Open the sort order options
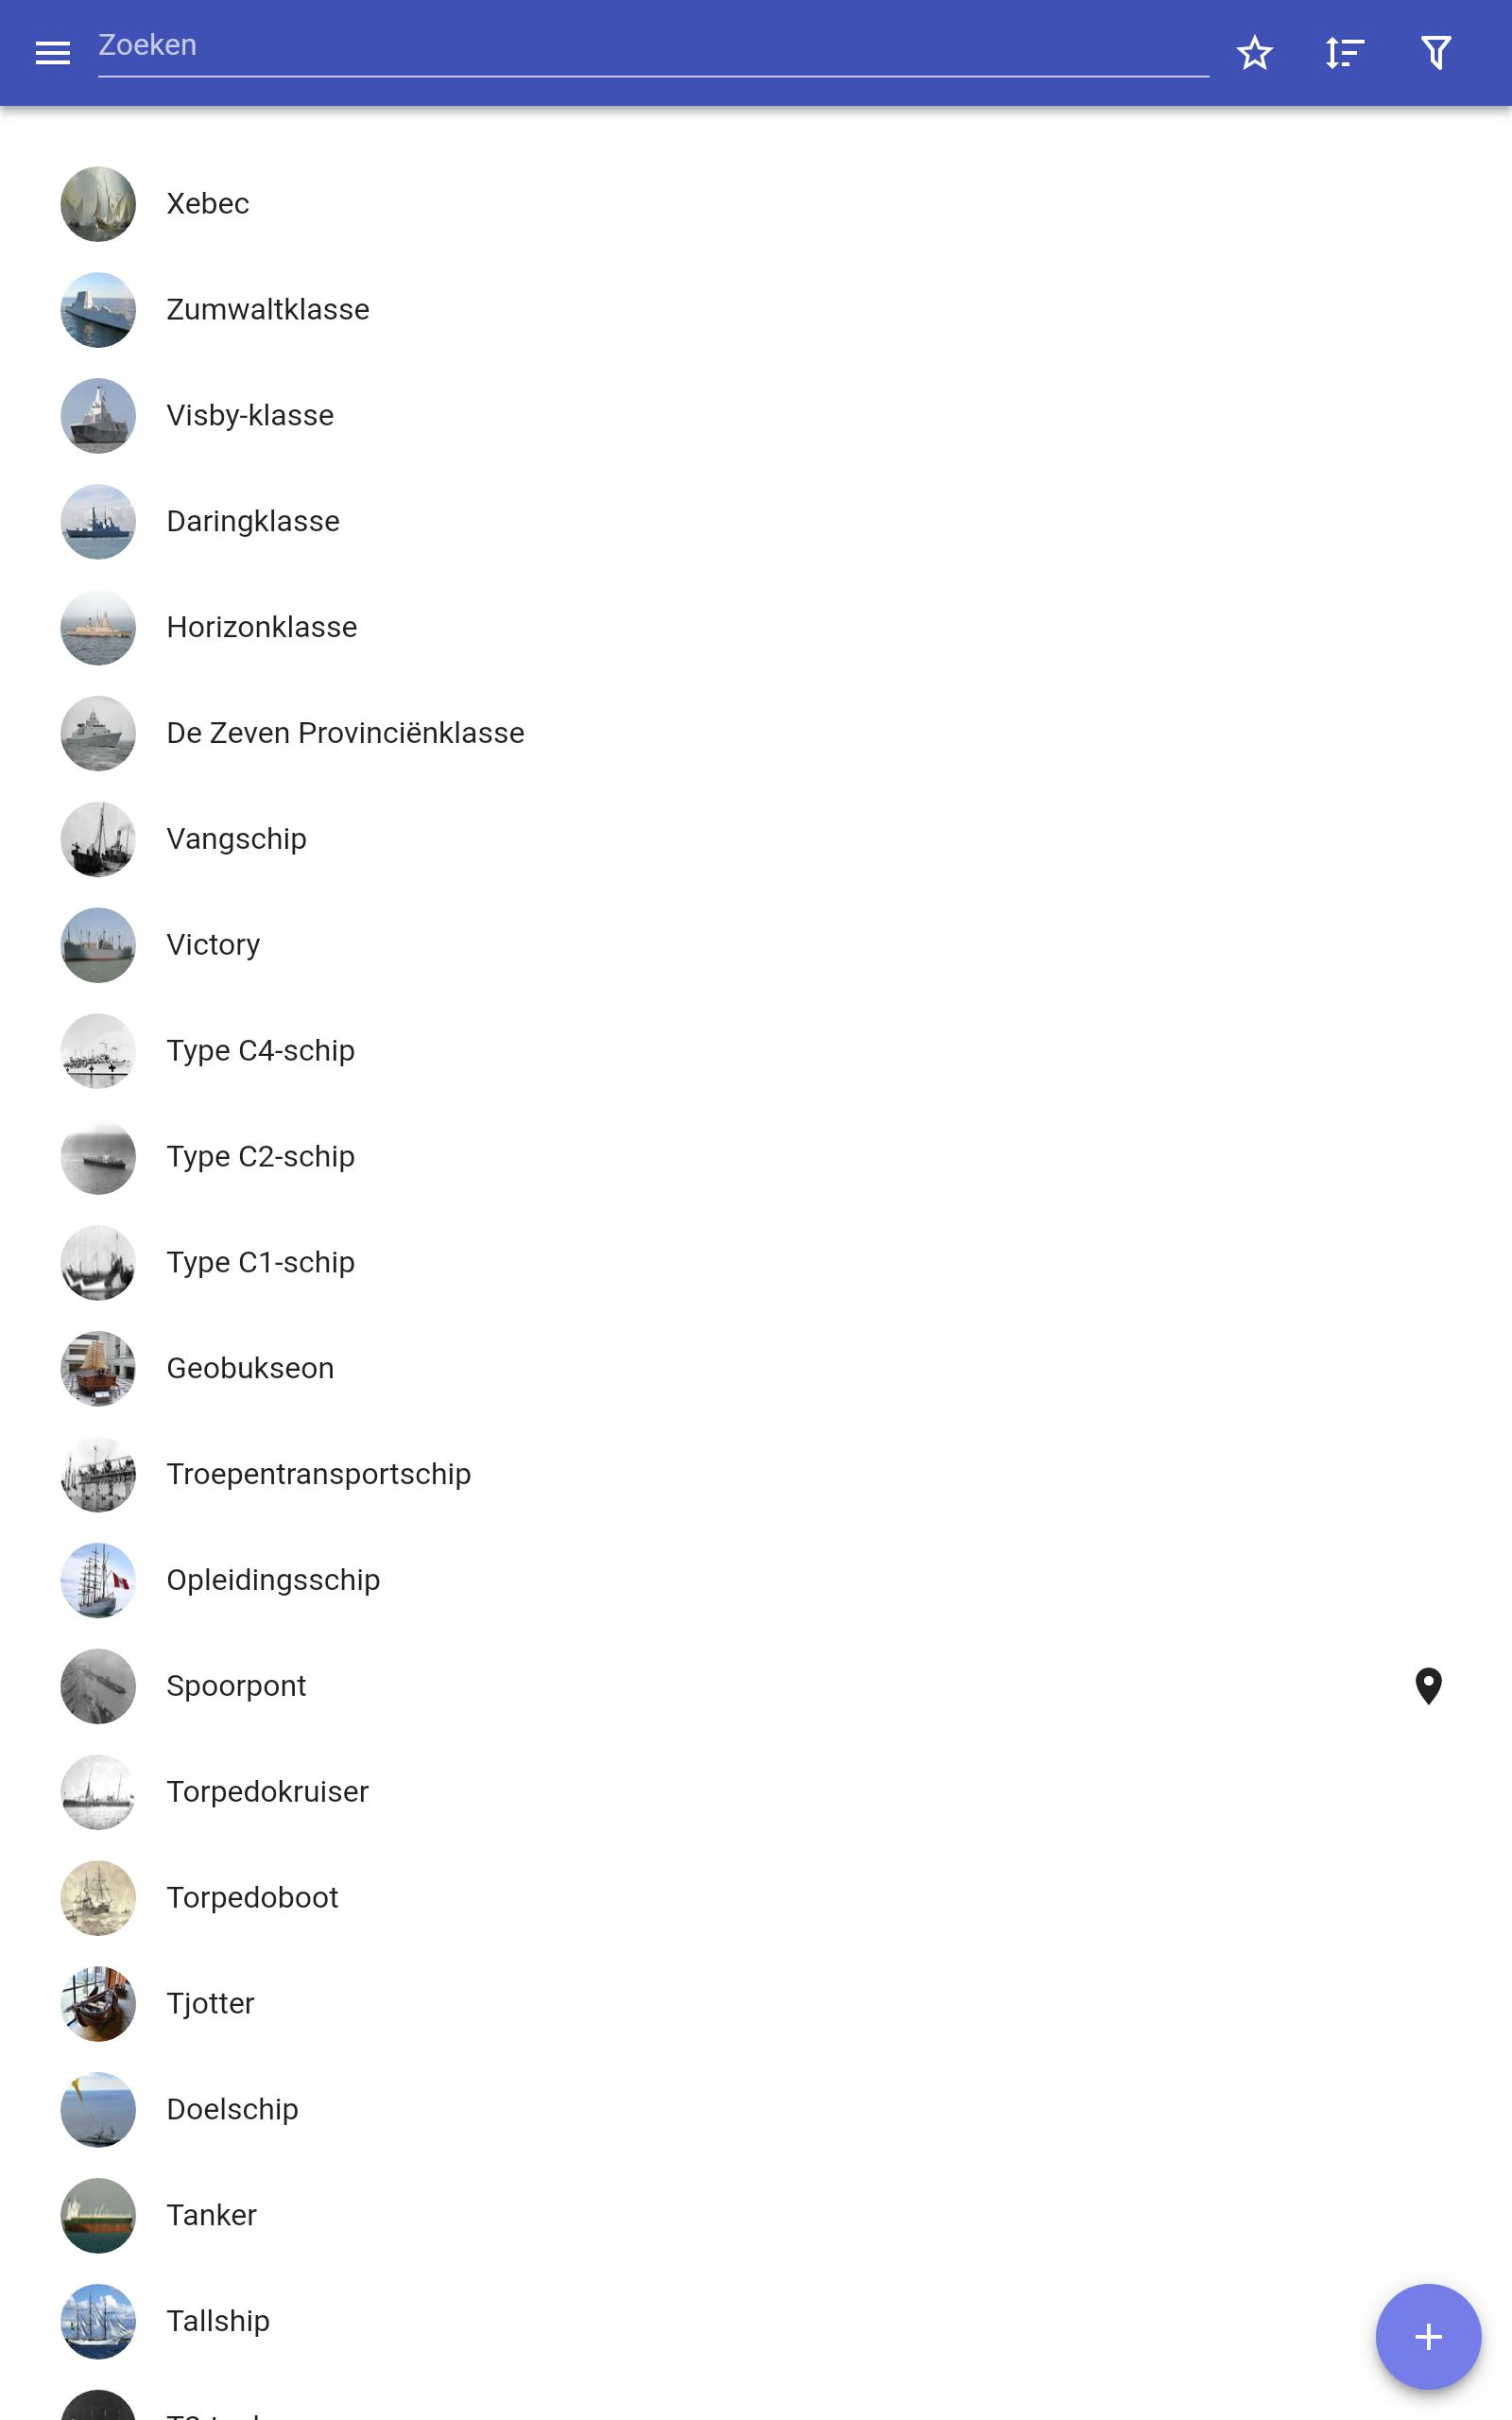Screen dimensions: 1512x2420 (x=1345, y=53)
